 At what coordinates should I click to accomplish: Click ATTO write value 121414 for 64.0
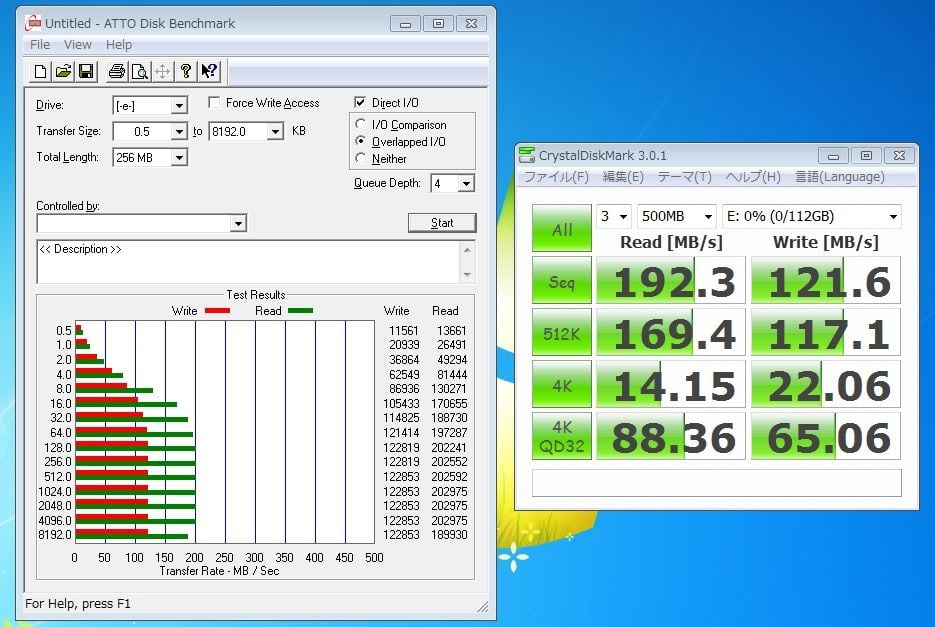(401, 433)
